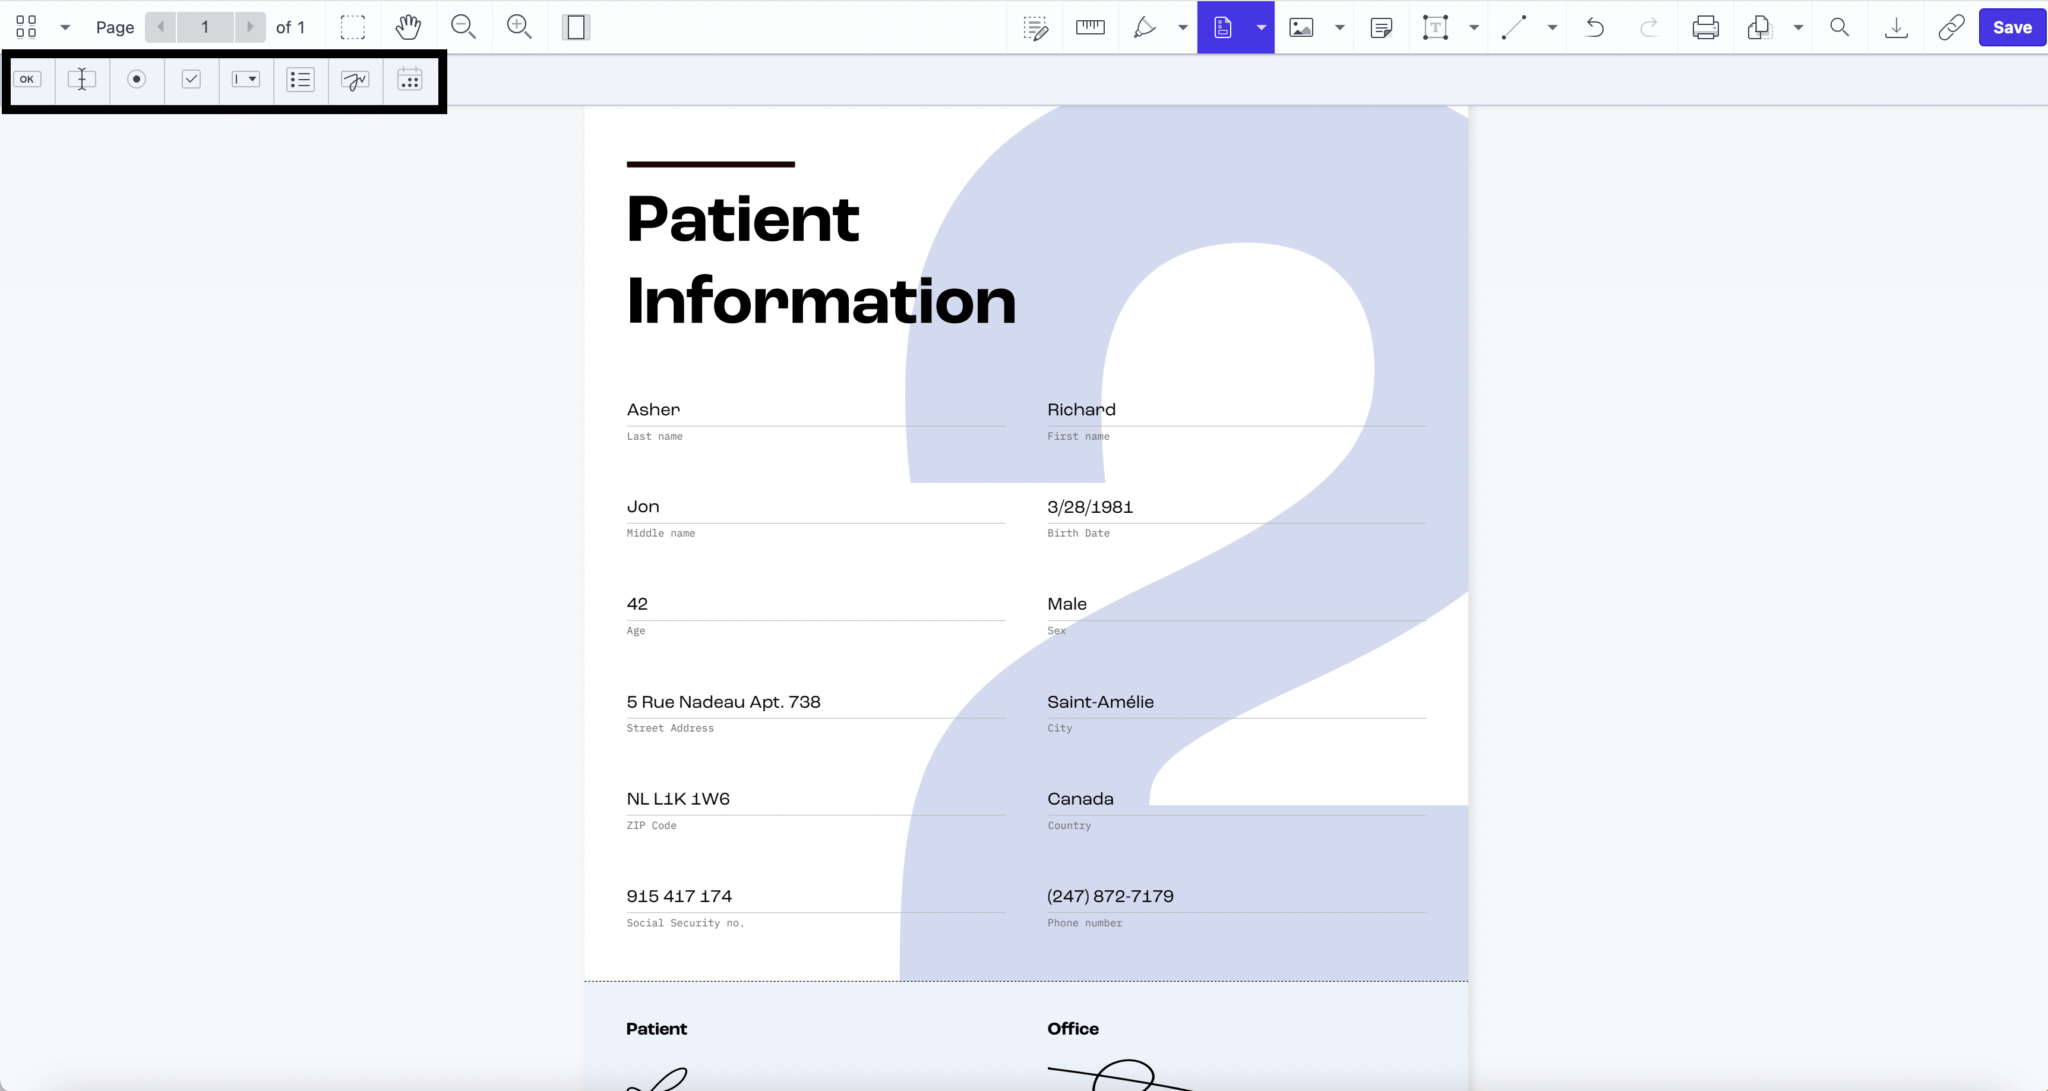Select the Hand pan tool

click(x=408, y=27)
